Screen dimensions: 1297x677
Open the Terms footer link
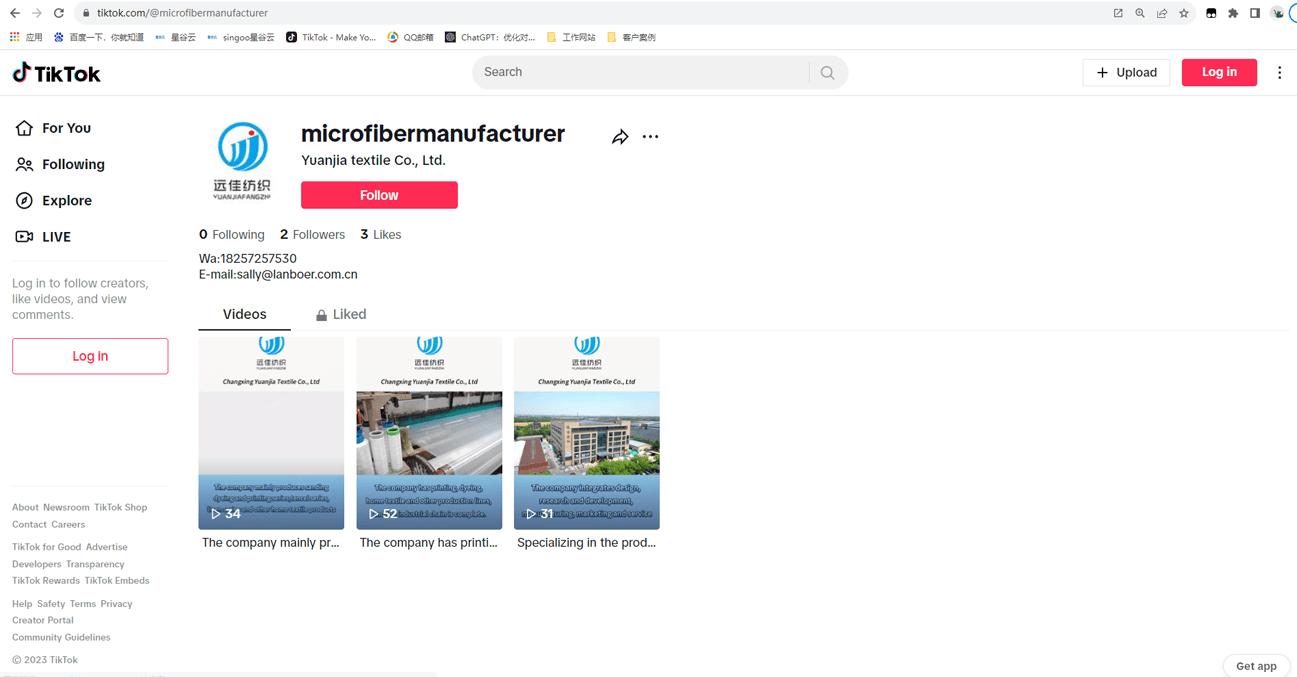[83, 604]
